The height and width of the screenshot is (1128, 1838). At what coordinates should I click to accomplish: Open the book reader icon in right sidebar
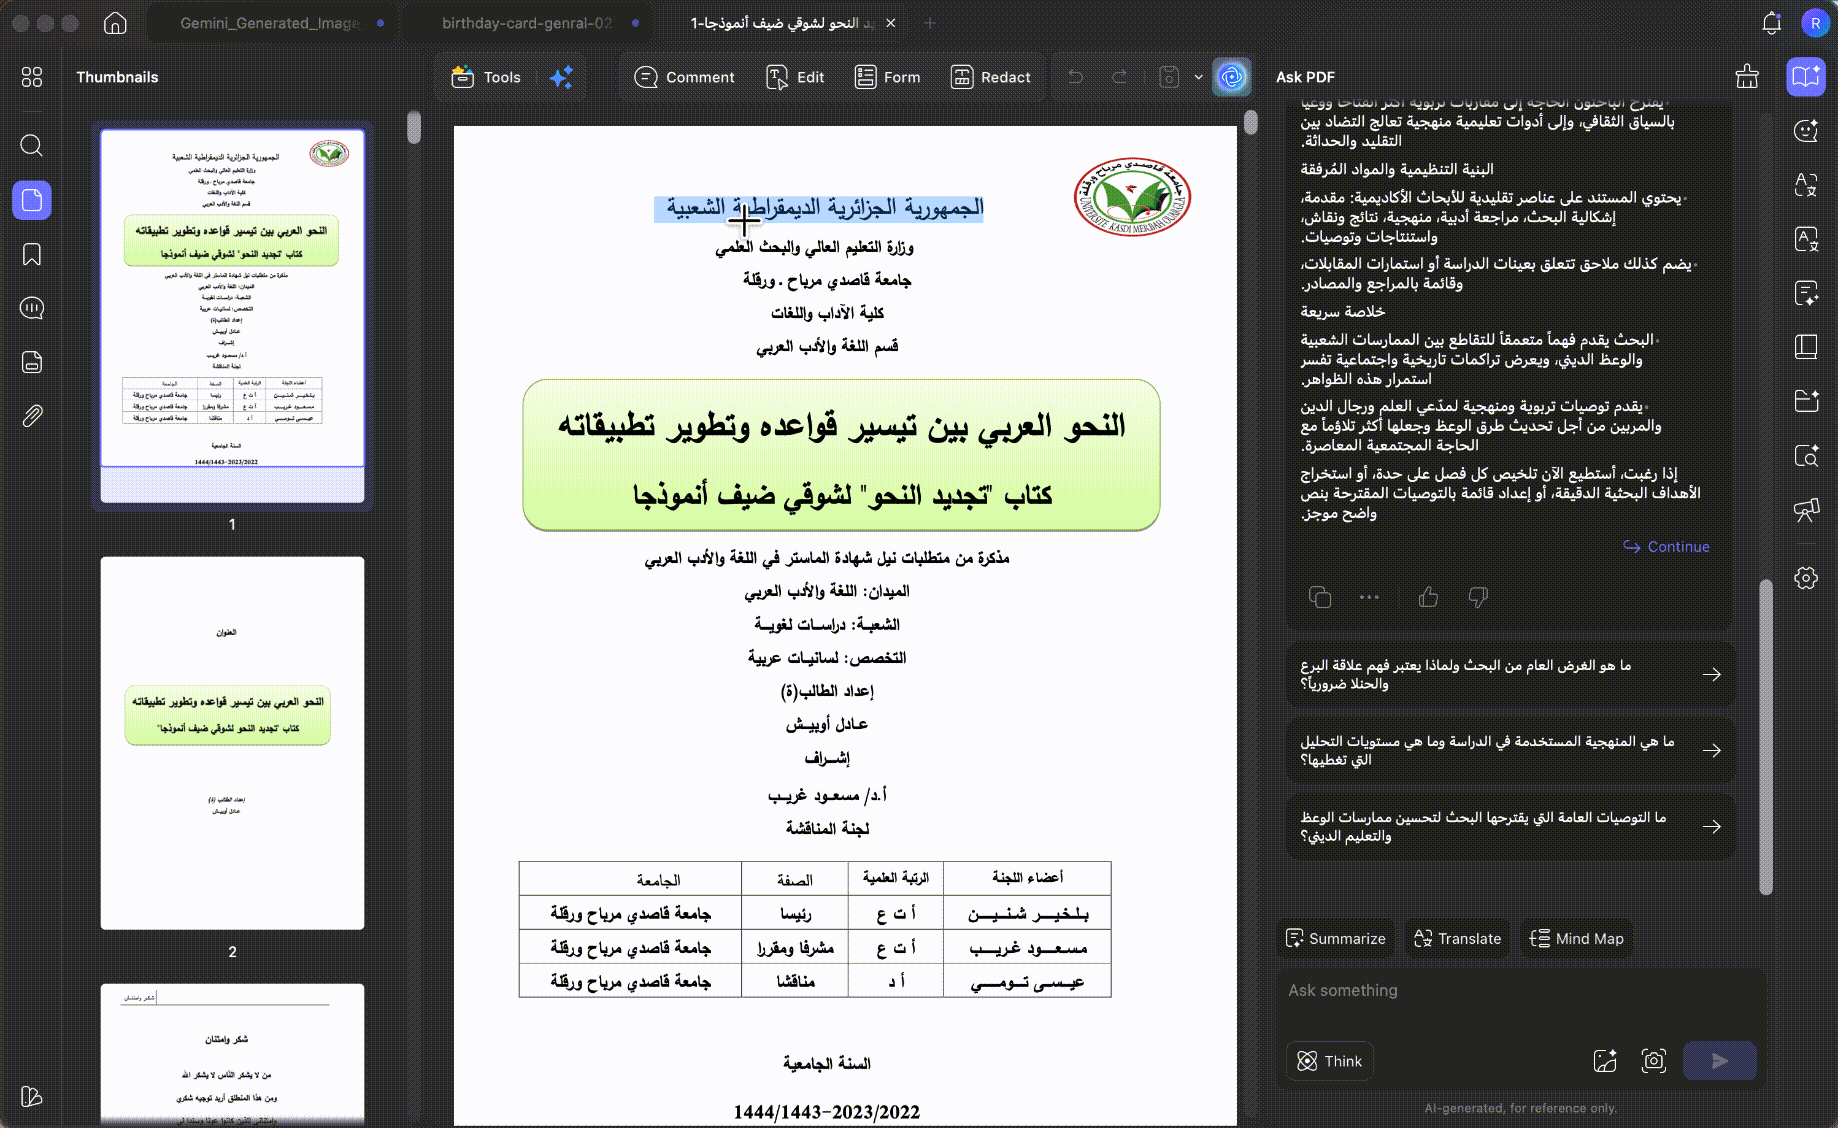1806,347
